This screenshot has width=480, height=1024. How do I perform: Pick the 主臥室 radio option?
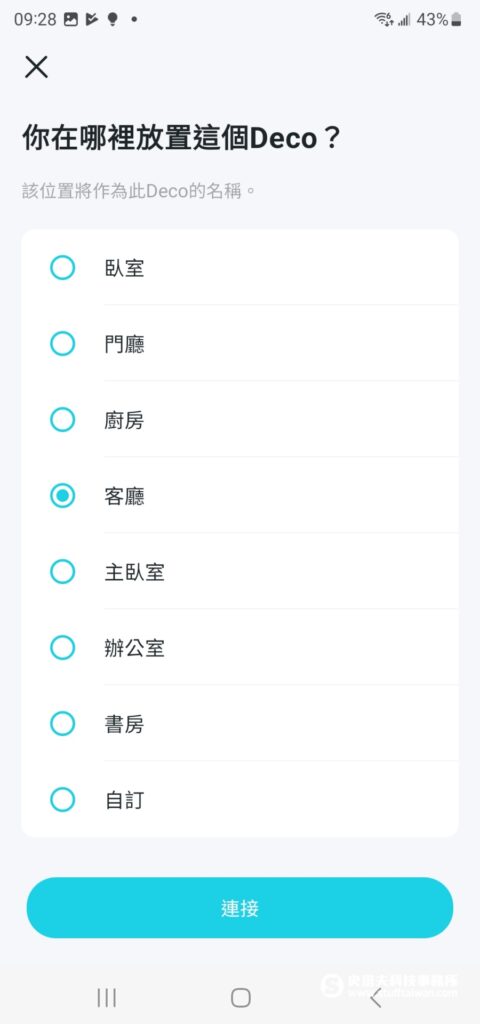coord(63,572)
